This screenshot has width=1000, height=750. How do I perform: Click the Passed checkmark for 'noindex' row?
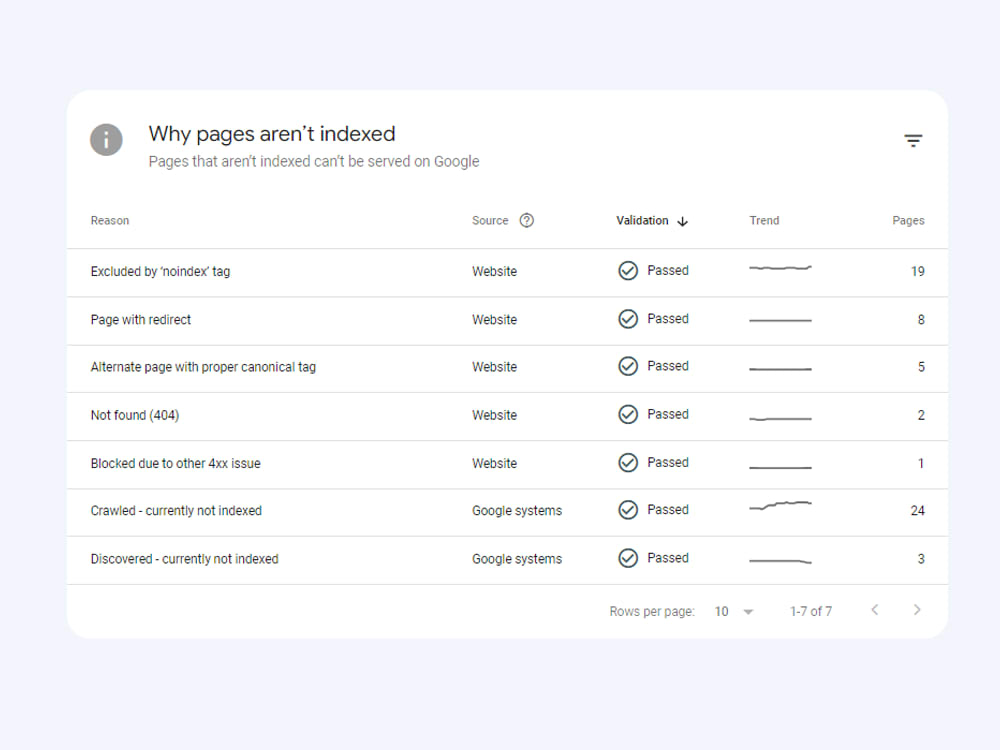[x=628, y=270]
